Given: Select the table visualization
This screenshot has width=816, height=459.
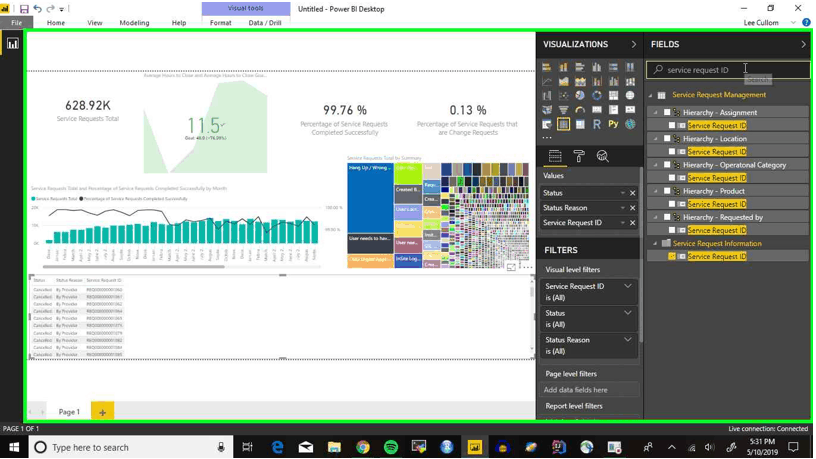Looking at the screenshot, I should pos(563,124).
